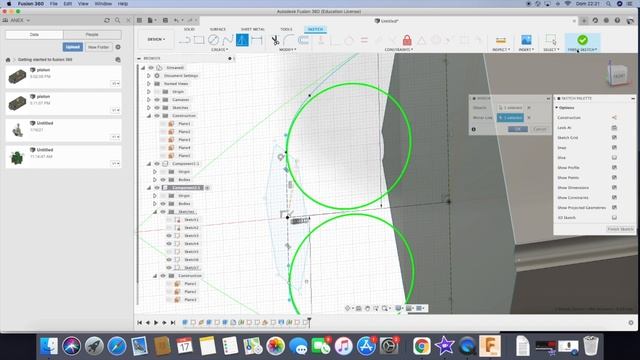
Task: Click the search icon in the data panel
Action: coord(118,20)
